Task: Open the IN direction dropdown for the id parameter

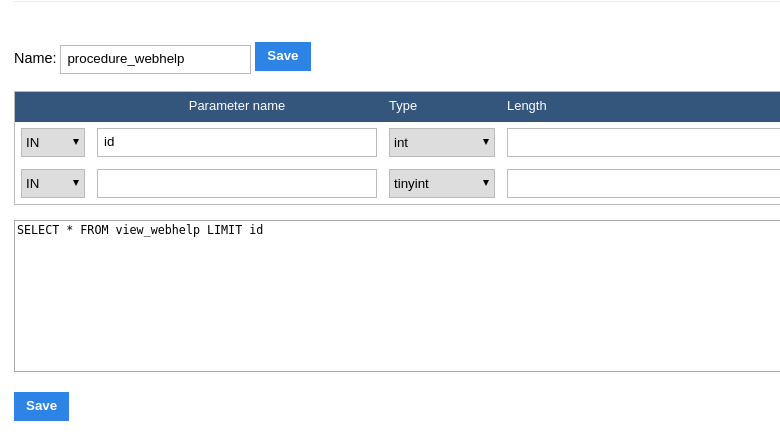Action: [x=53, y=142]
